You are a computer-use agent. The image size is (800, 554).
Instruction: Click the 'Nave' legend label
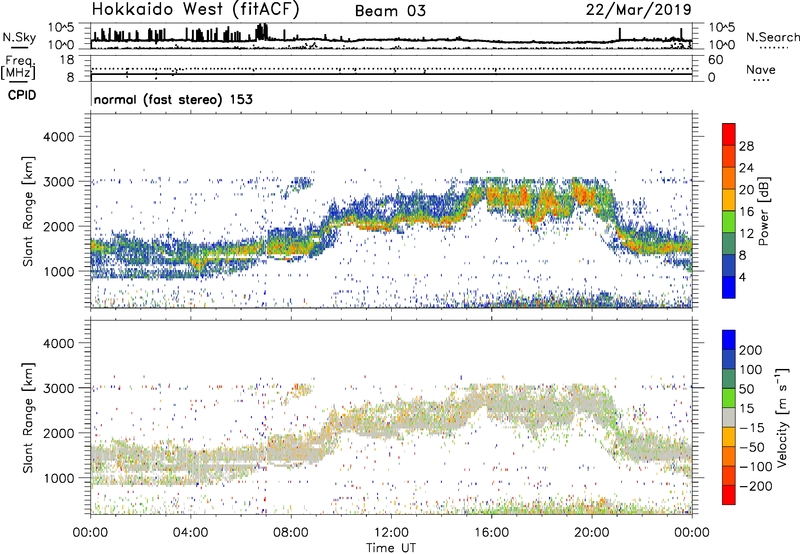(761, 69)
